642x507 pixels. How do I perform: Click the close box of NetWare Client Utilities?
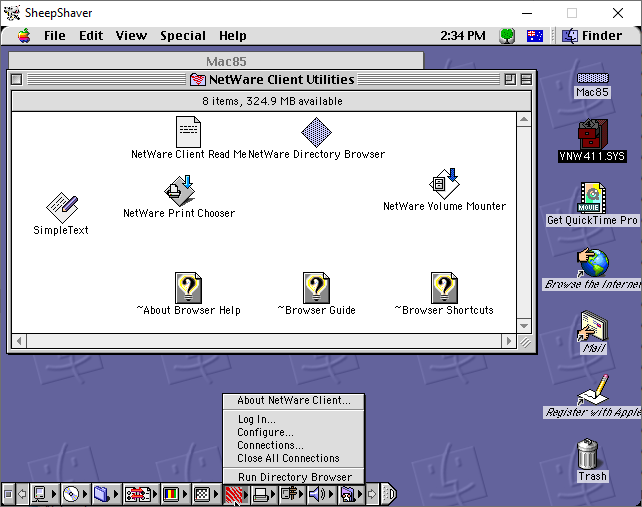click(16, 79)
